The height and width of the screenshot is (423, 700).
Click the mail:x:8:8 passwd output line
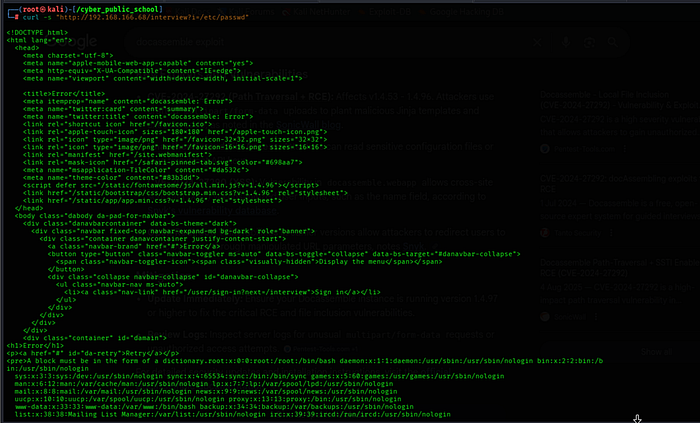pyautogui.click(x=206, y=391)
